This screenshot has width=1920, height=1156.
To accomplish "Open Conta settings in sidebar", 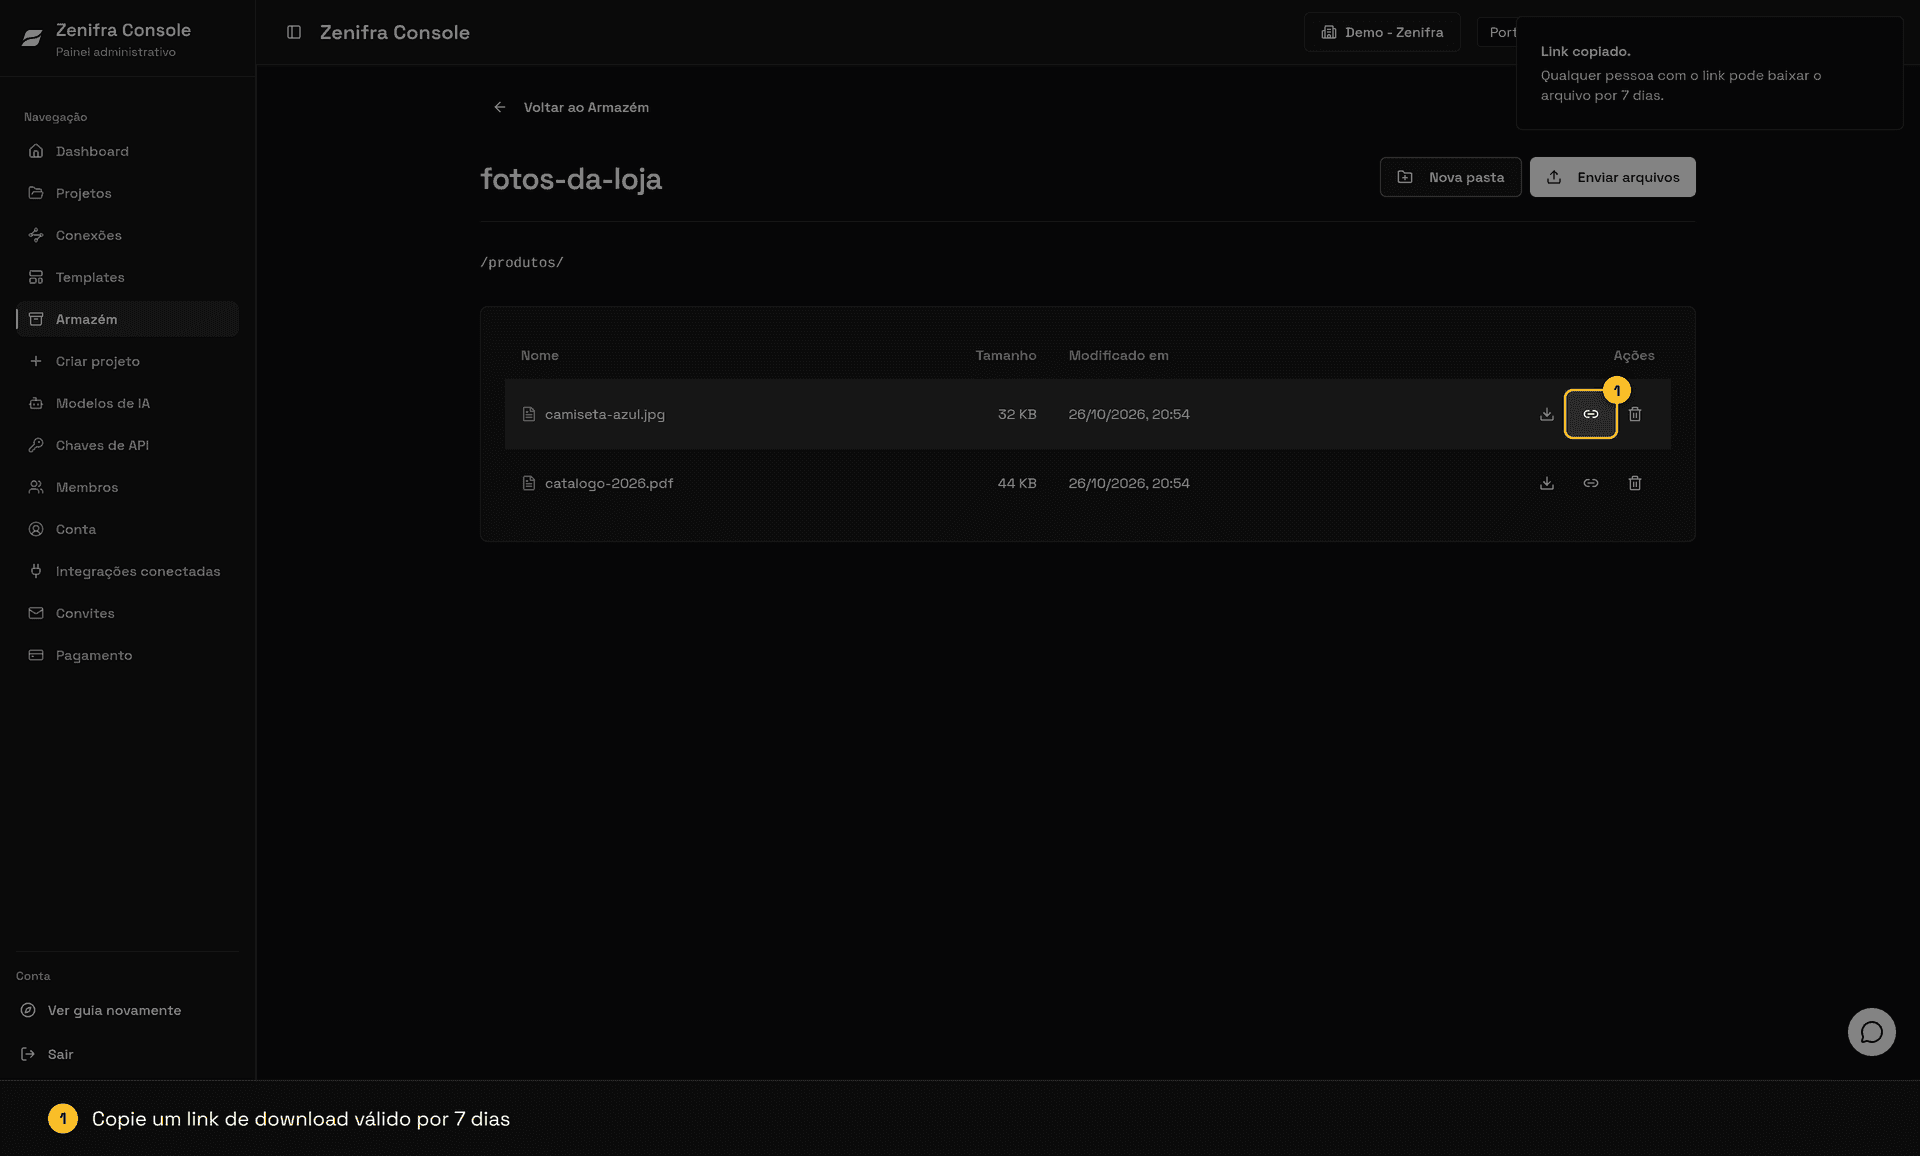I will [x=128, y=529].
